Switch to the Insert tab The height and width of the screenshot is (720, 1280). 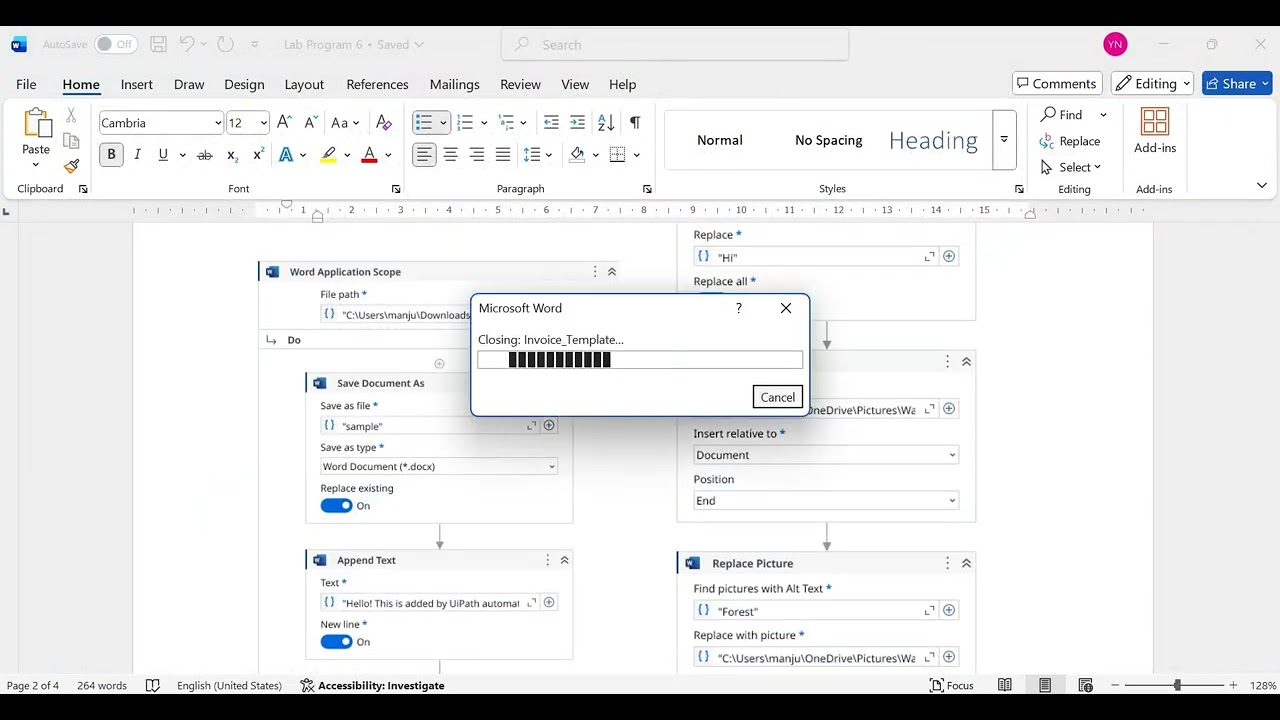[x=137, y=84]
